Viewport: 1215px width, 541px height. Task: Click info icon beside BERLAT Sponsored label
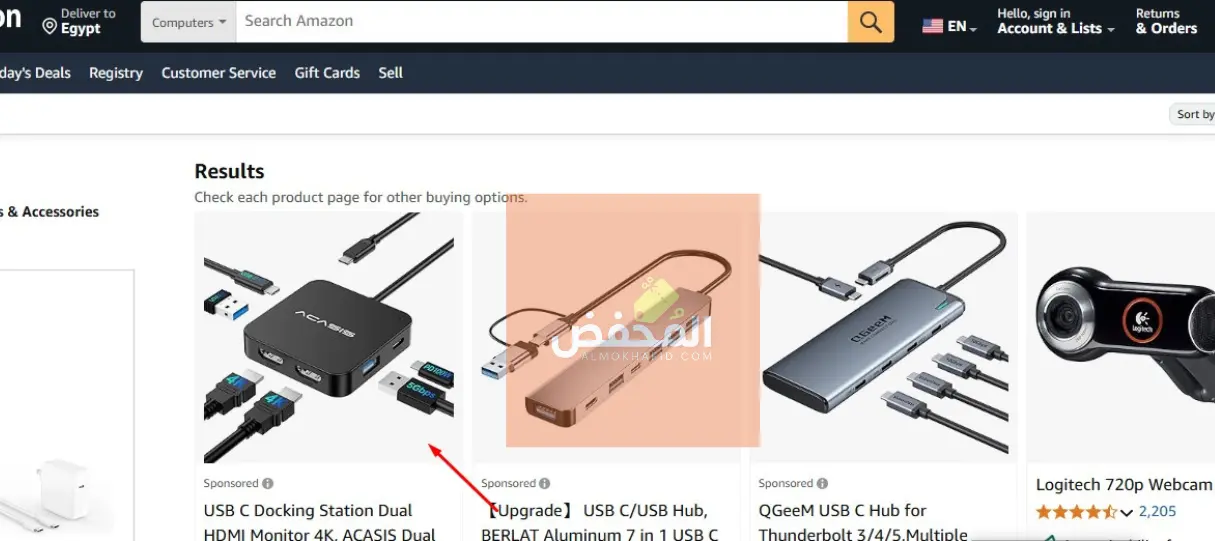pyautogui.click(x=545, y=483)
